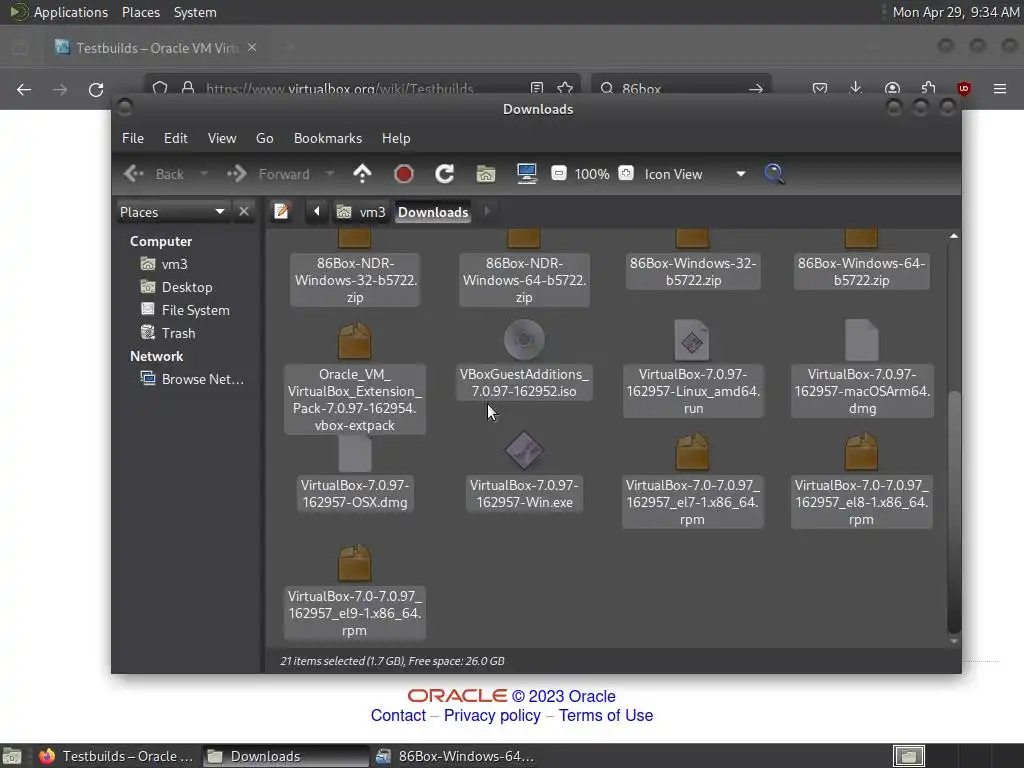This screenshot has height=768, width=1024.
Task: Open the file search magnifier
Action: coord(774,174)
